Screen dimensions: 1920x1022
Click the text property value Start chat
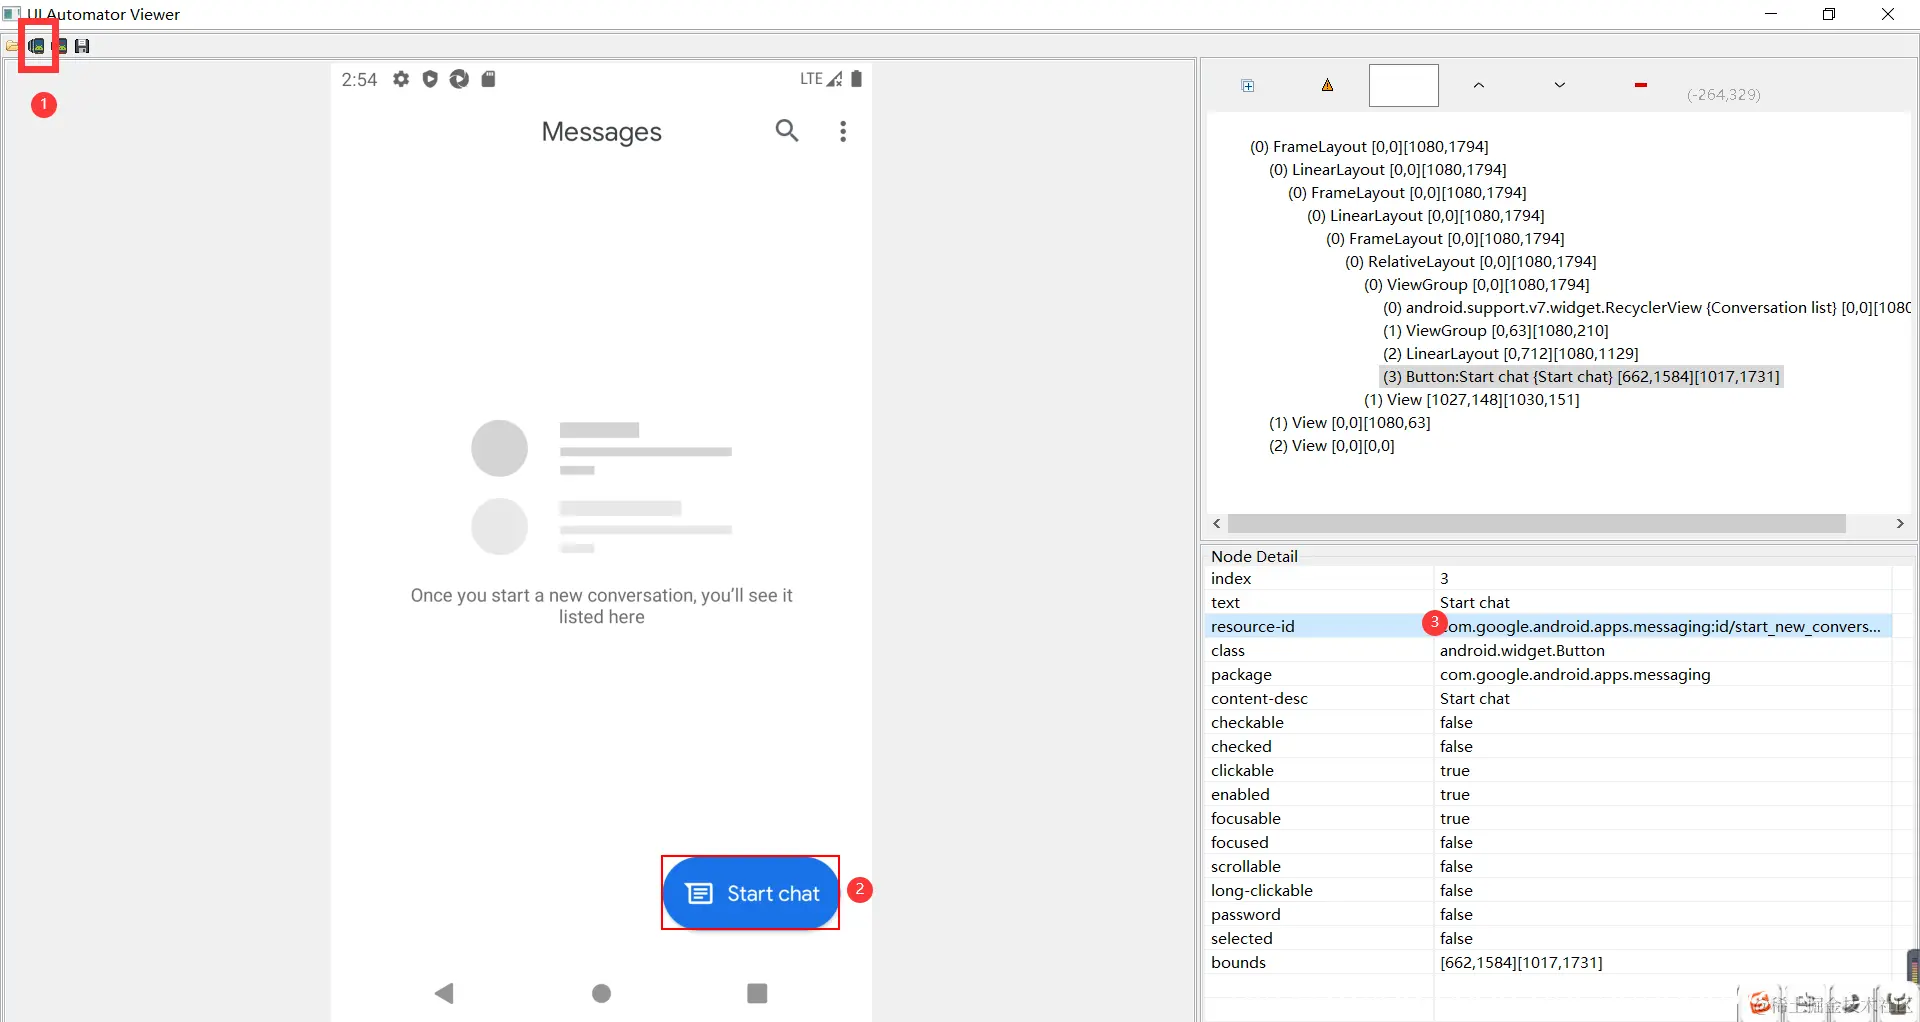(x=1475, y=603)
